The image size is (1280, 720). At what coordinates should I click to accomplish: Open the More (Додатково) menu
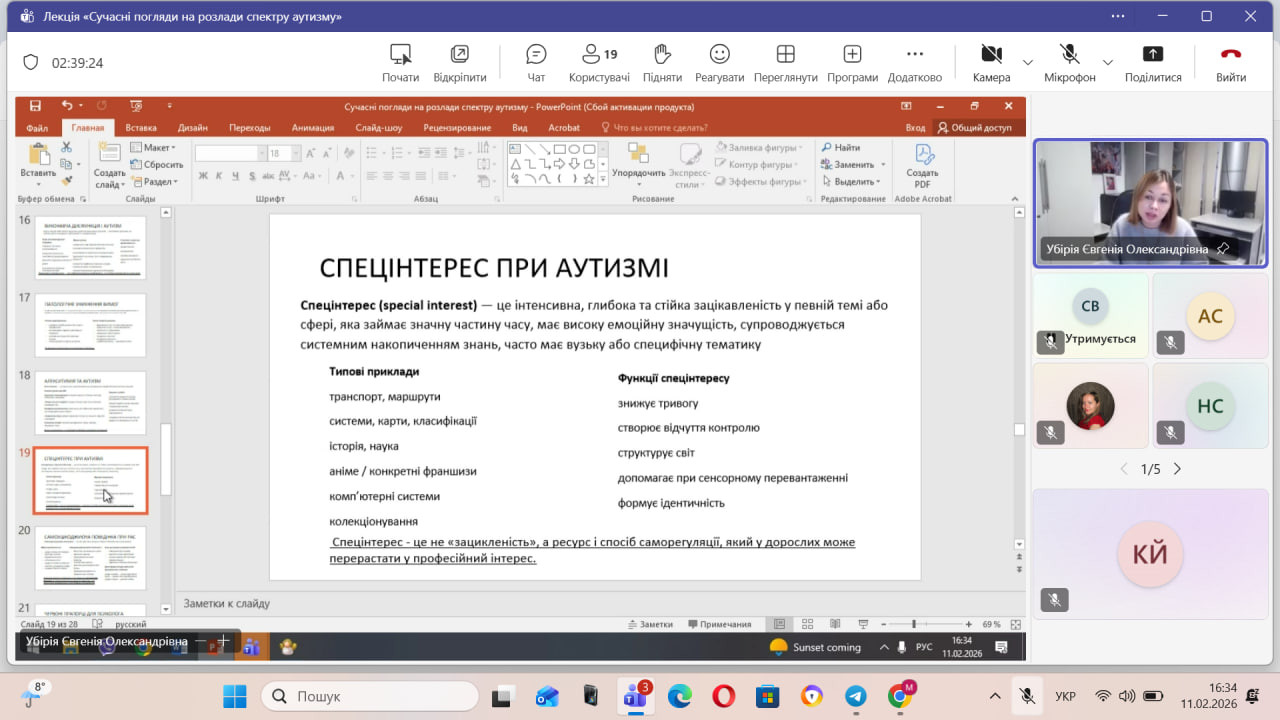[x=914, y=62]
